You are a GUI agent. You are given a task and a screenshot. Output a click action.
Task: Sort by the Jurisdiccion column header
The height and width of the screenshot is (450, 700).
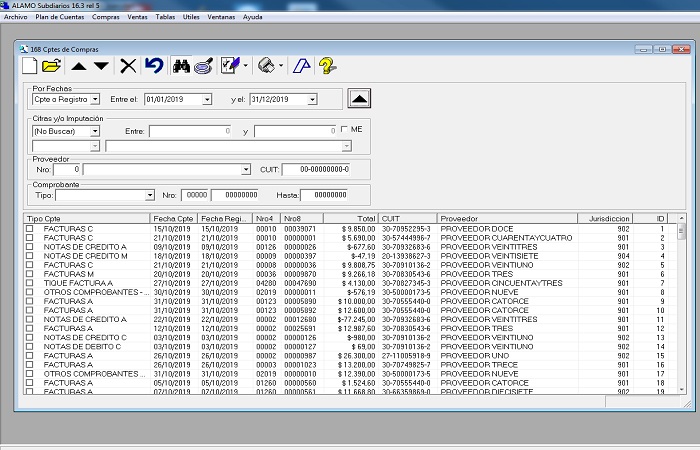[605, 218]
